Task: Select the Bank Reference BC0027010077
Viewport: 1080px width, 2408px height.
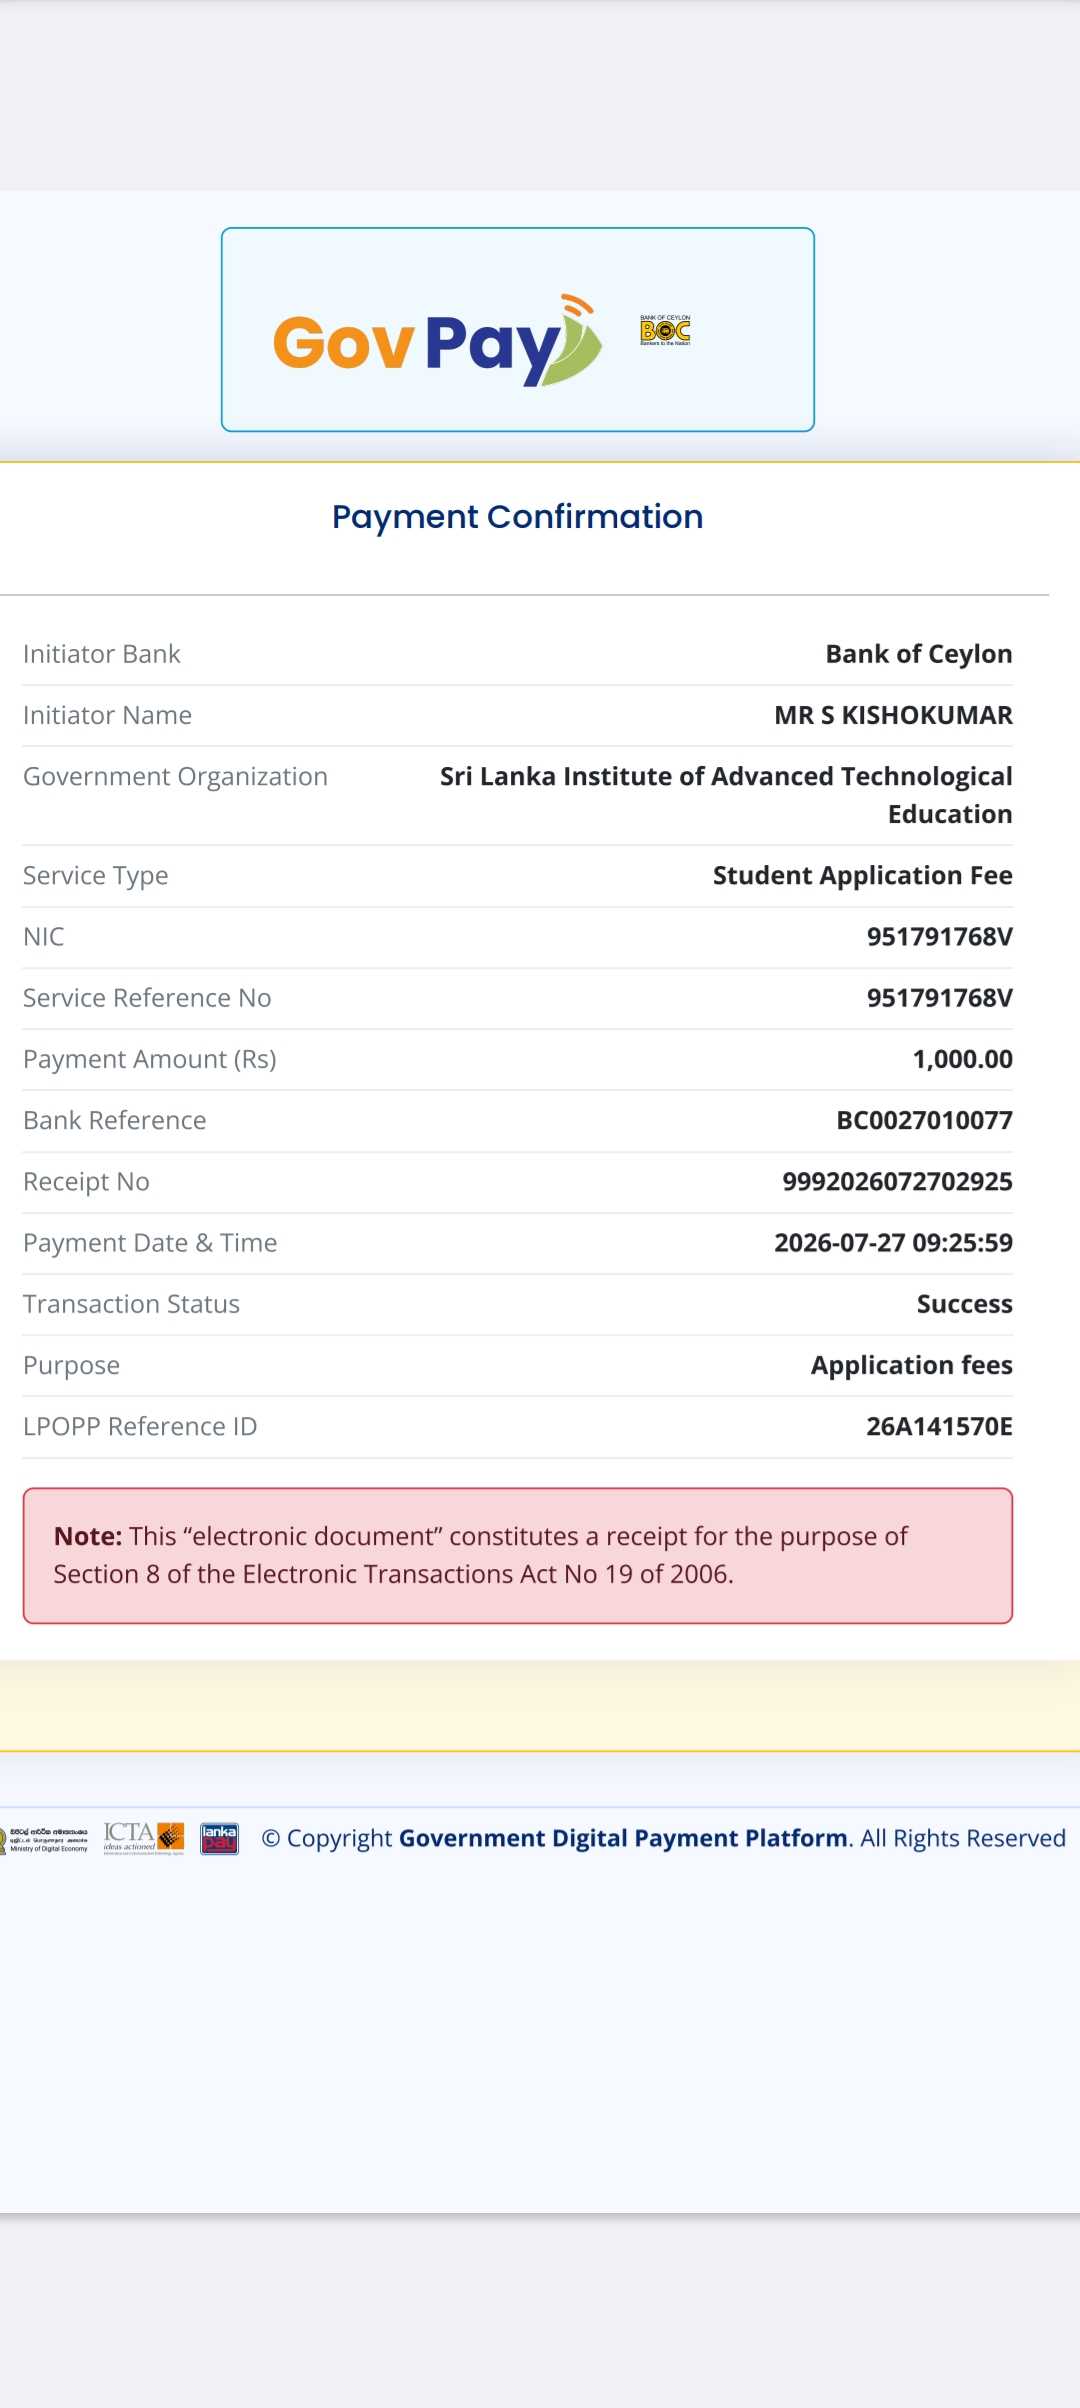Action: (x=924, y=1121)
